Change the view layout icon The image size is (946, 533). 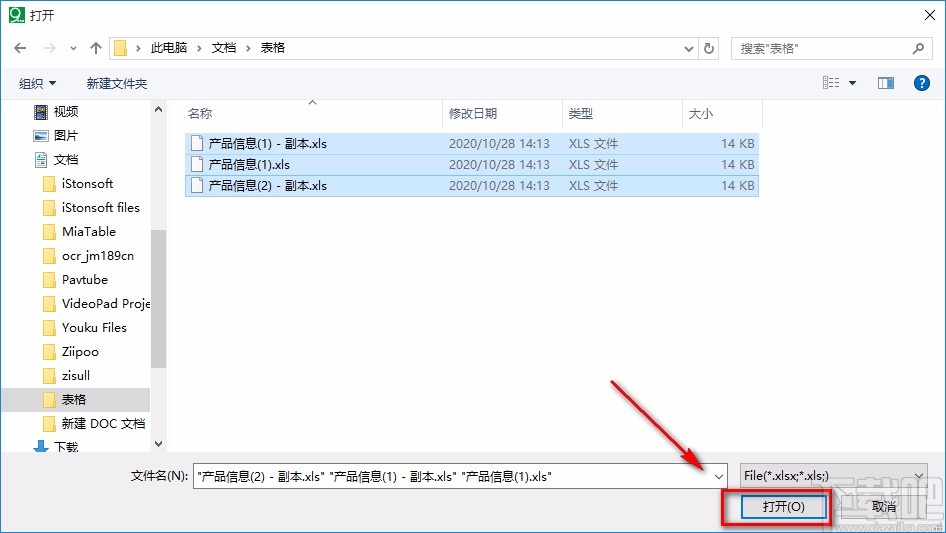point(831,83)
